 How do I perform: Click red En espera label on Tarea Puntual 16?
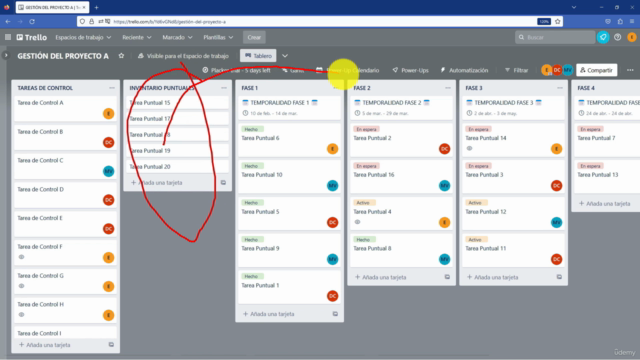coord(366,166)
